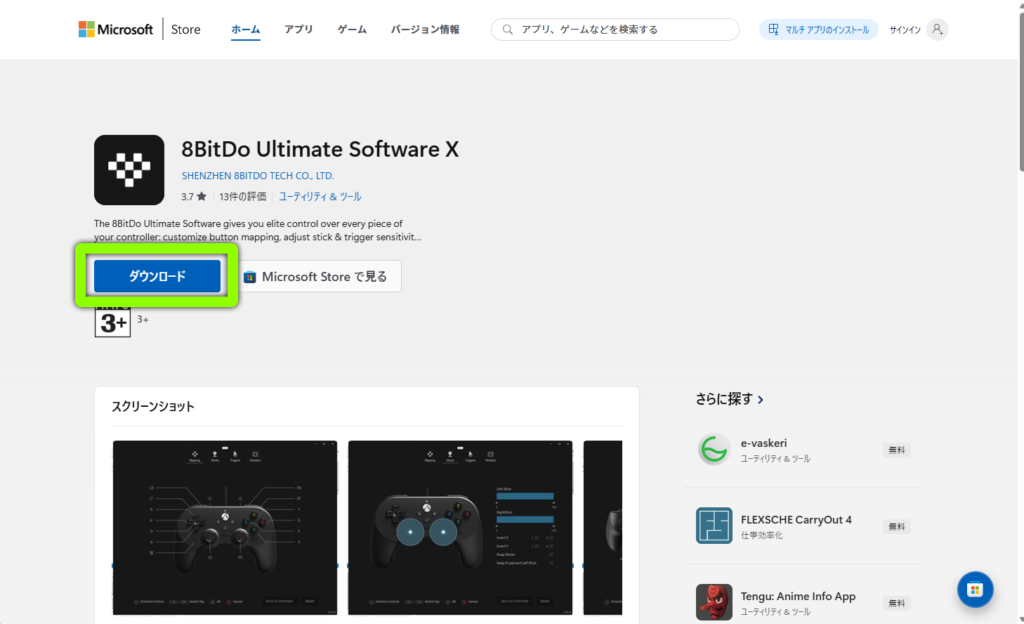Viewport: 1024px width, 624px height.
Task: Click the Microsoft logo icon
Action: [88, 29]
